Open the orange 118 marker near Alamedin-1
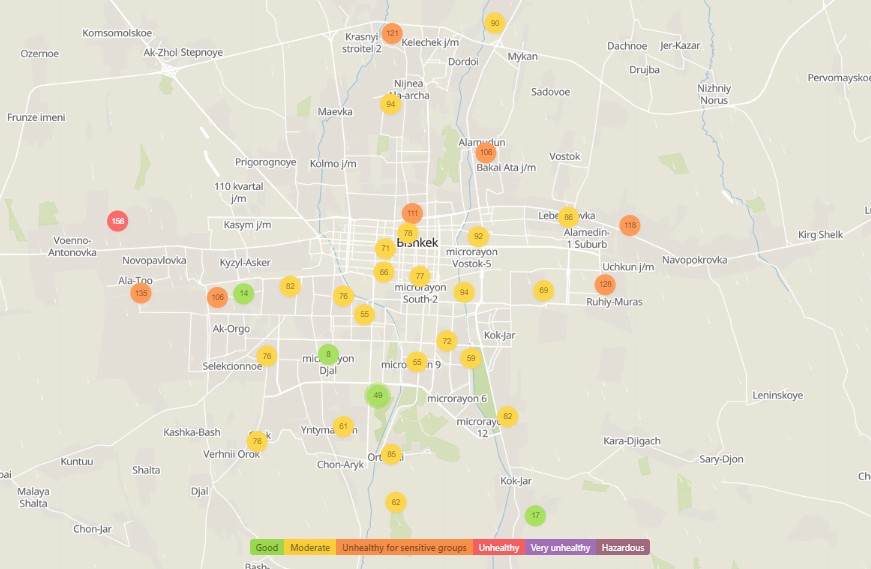 click(629, 226)
